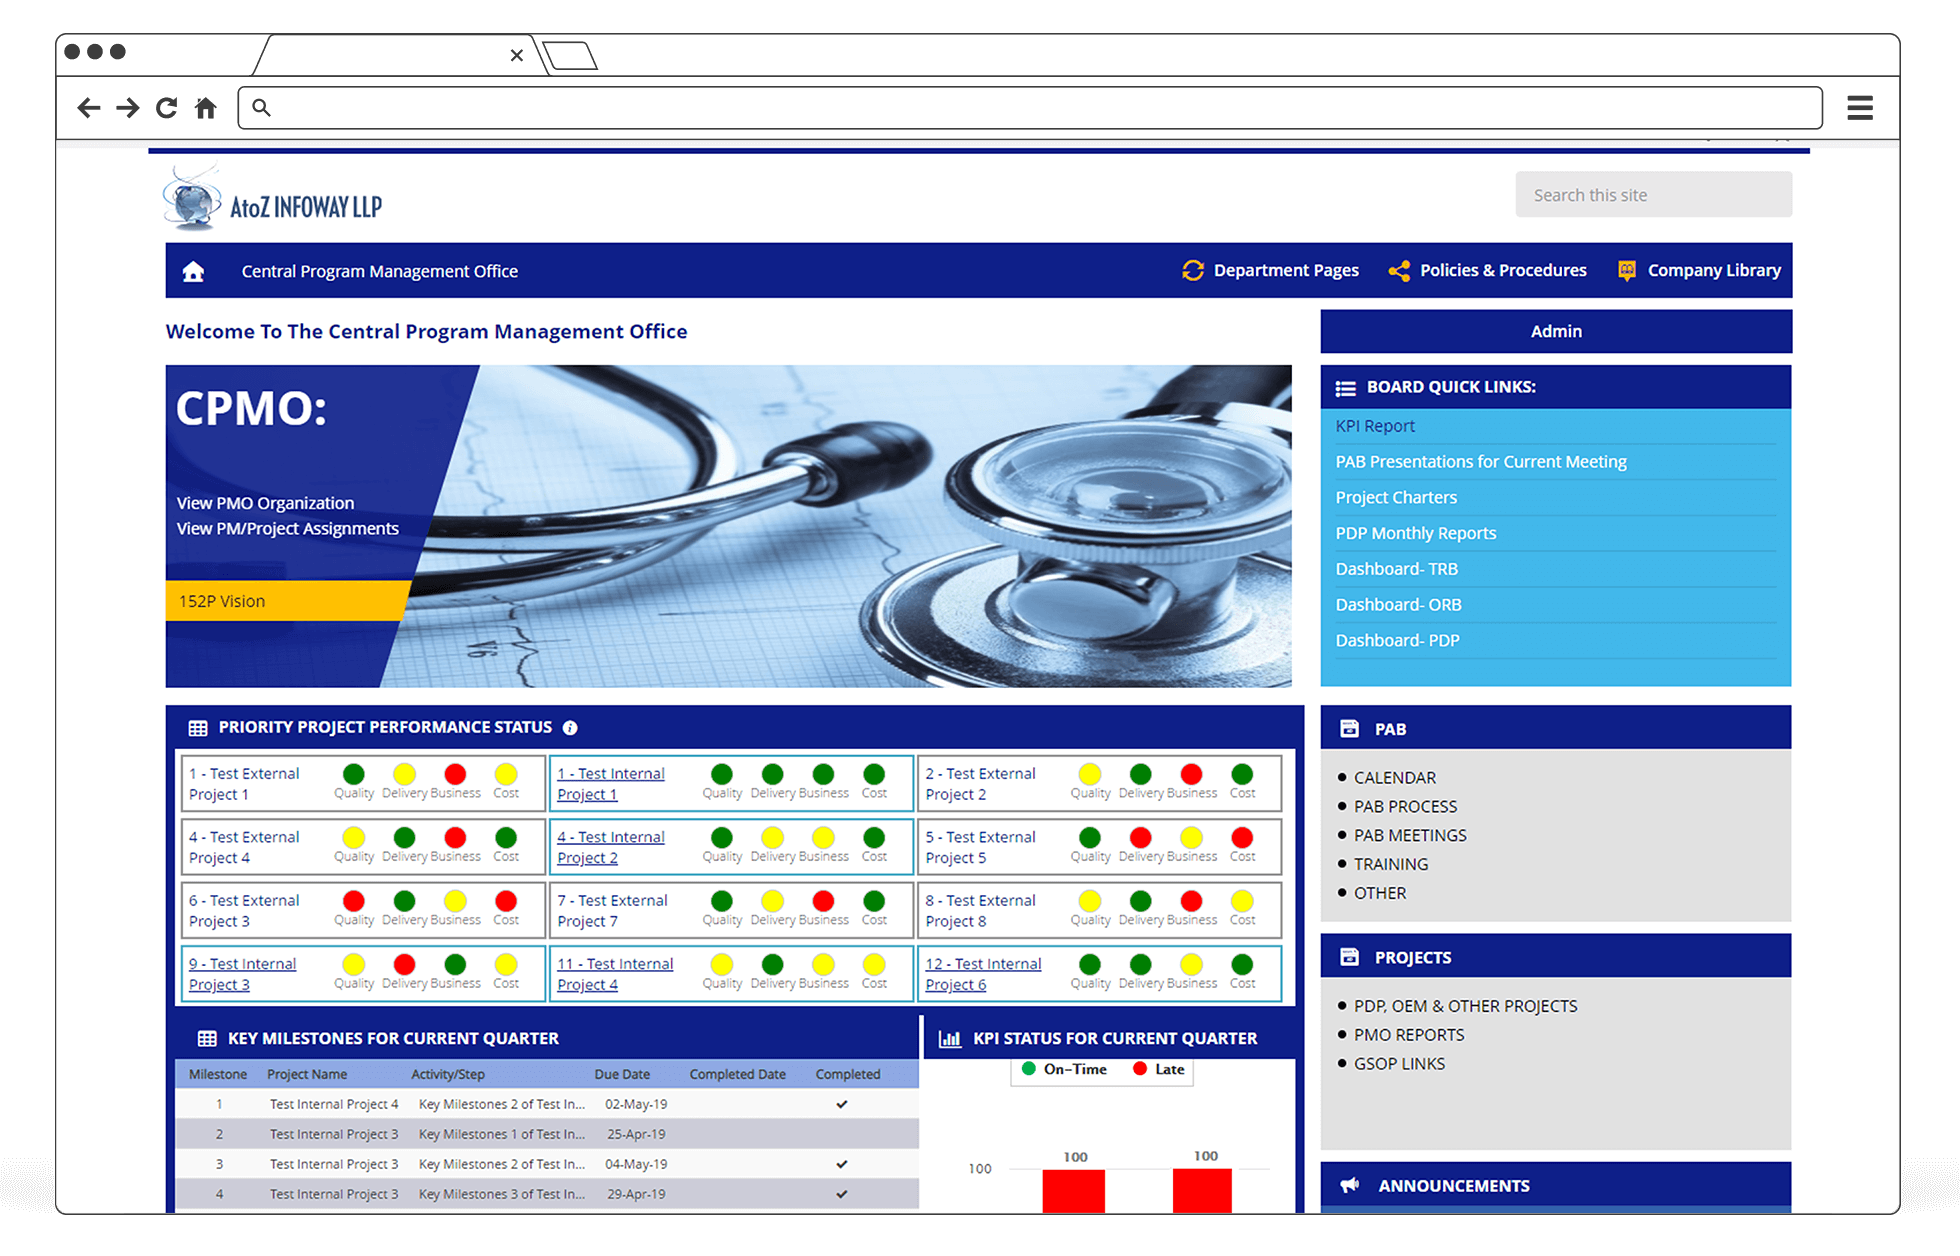The height and width of the screenshot is (1256, 1960).
Task: Click the Completed checkmark for Test Internal Project 4
Action: coord(841,1103)
